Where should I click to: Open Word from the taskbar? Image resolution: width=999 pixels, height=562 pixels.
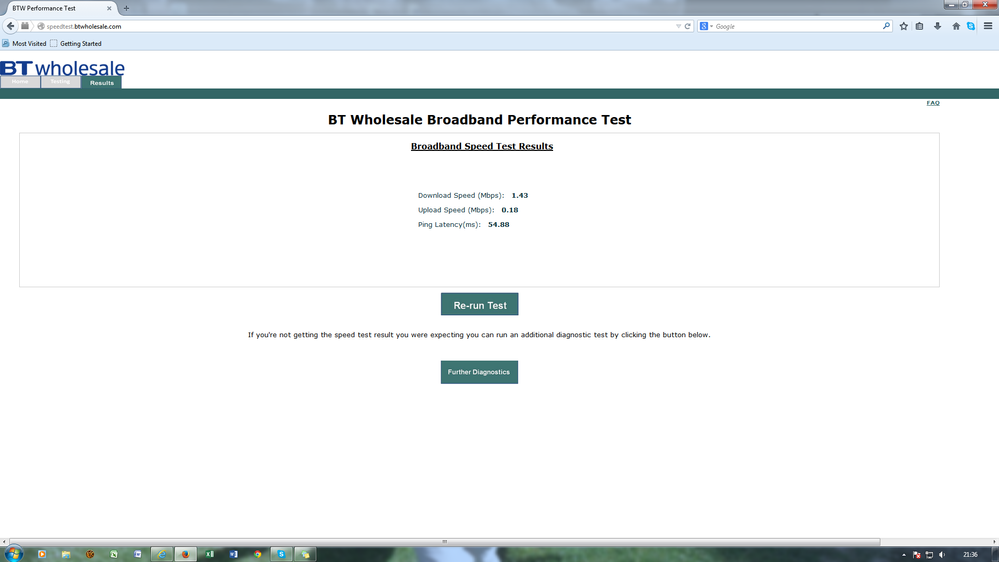[233, 554]
